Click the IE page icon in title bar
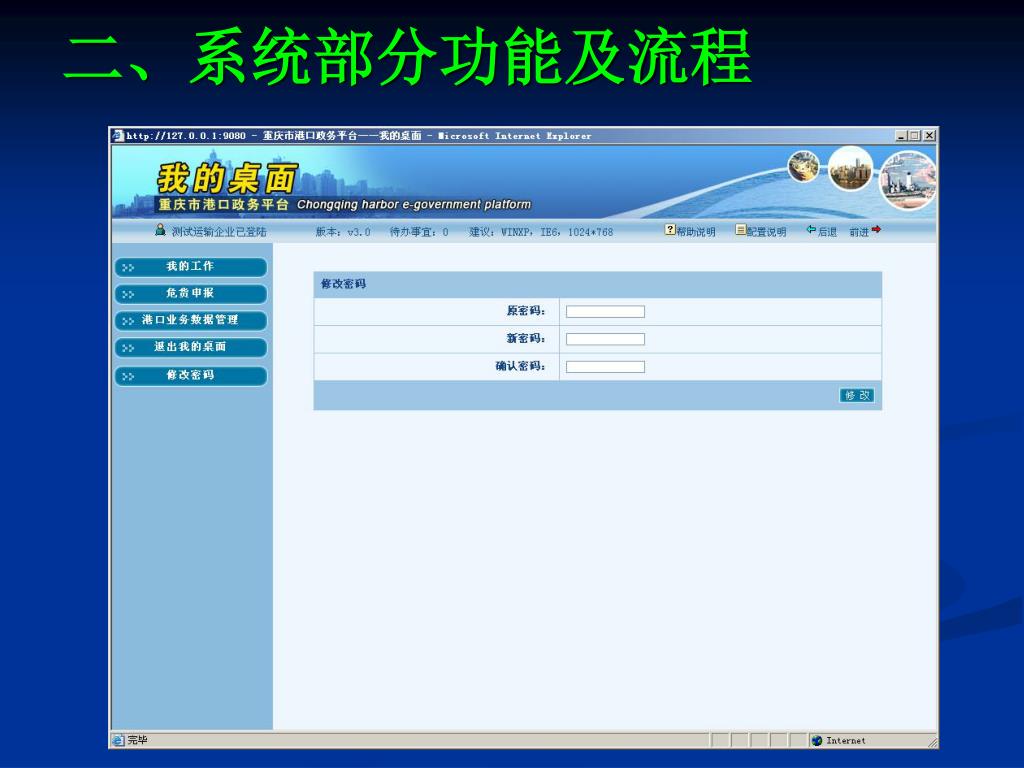 (x=118, y=136)
